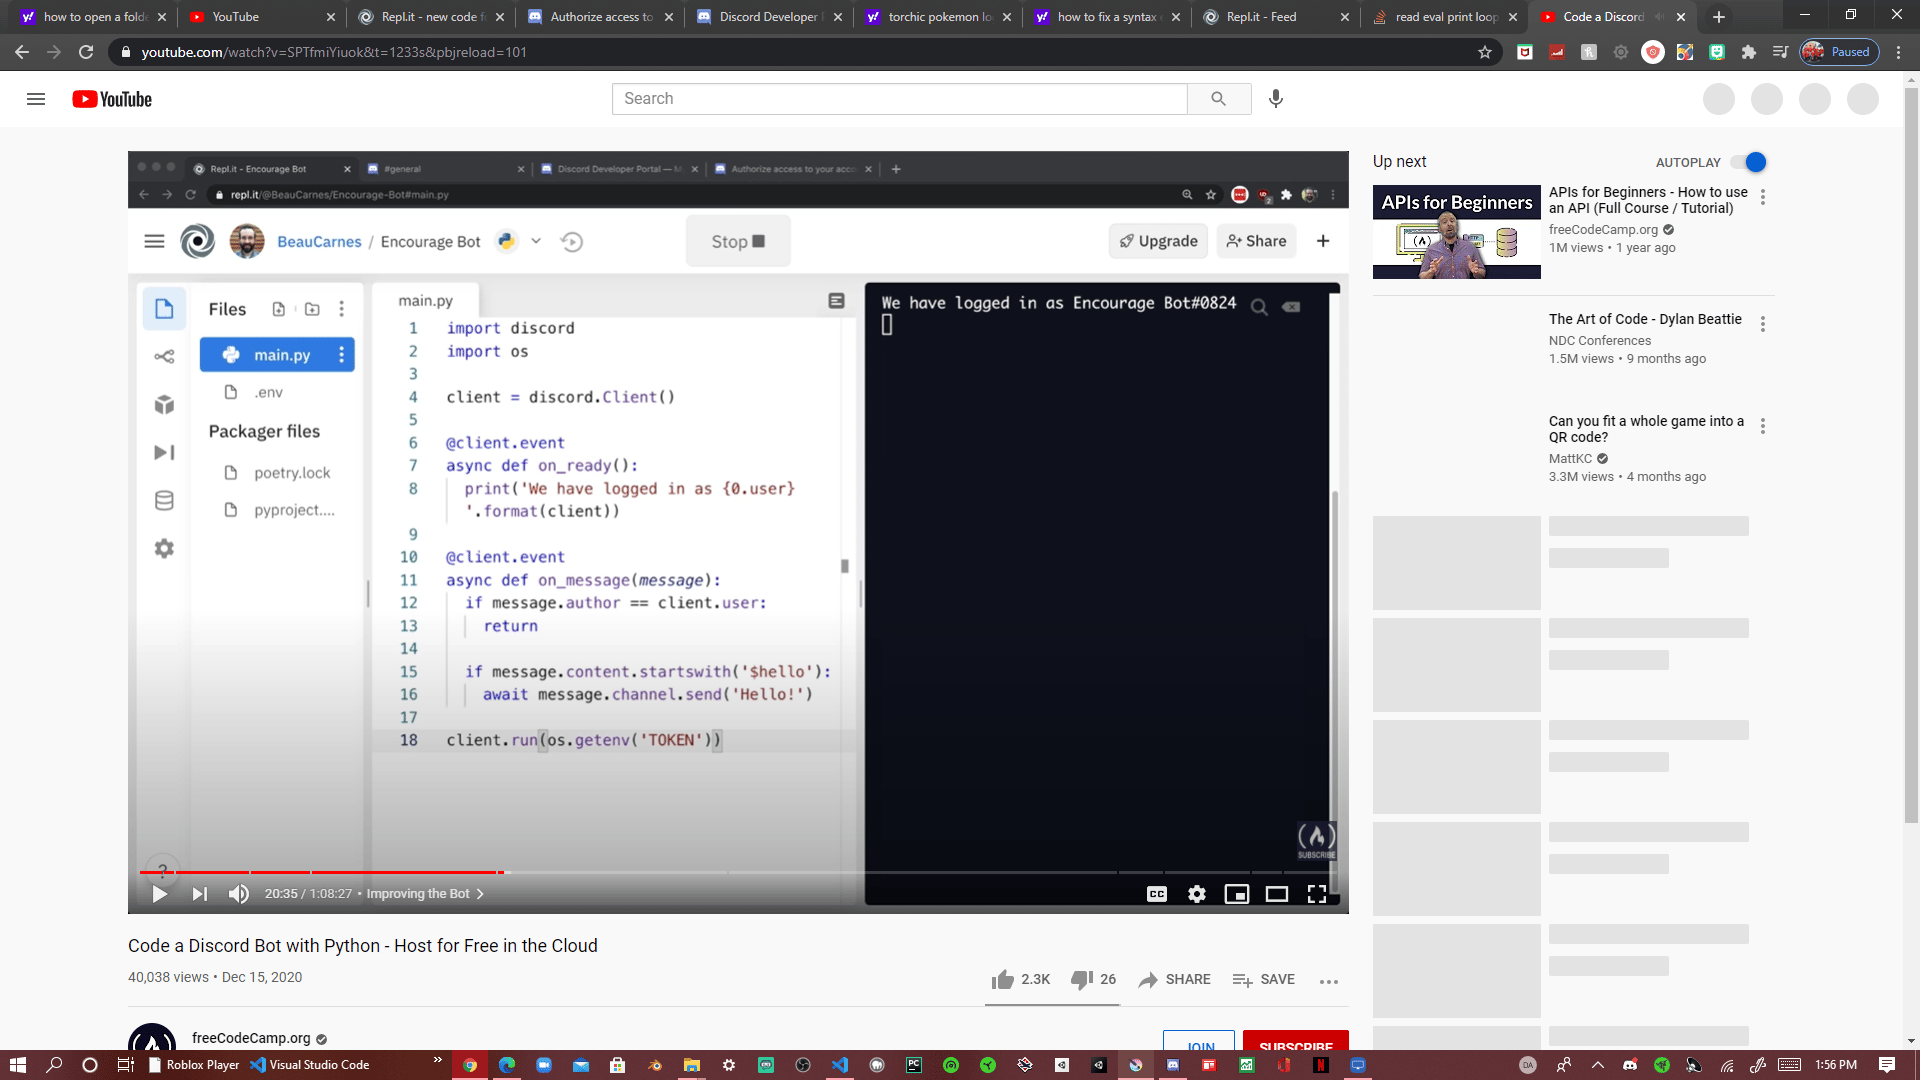Reload the page
1920x1080 pixels.
click(86, 52)
